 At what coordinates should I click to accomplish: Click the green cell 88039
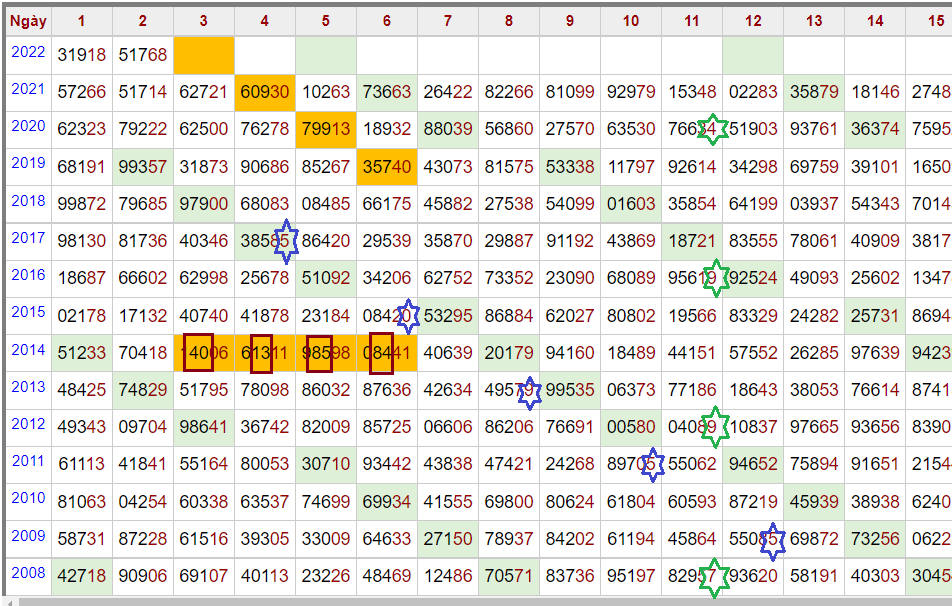pos(447,129)
